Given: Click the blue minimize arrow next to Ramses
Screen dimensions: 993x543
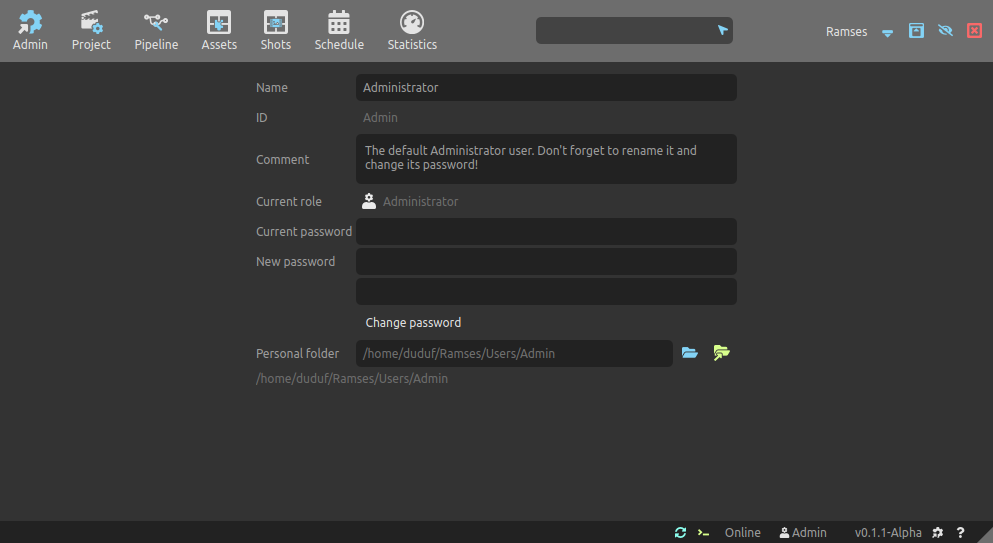Looking at the screenshot, I should [887, 32].
